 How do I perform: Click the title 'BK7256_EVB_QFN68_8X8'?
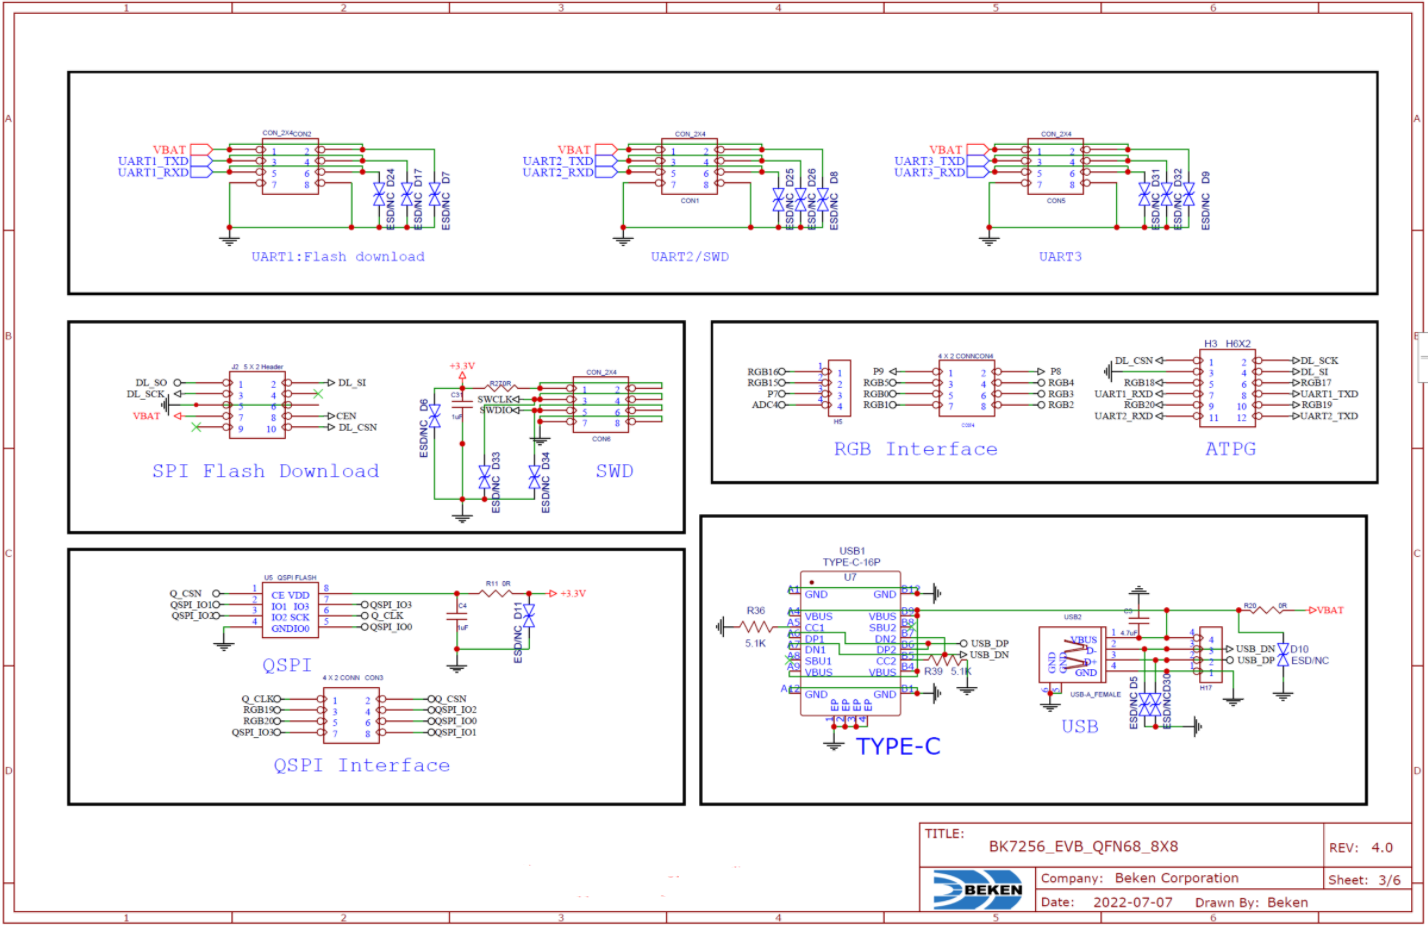coord(1083,846)
